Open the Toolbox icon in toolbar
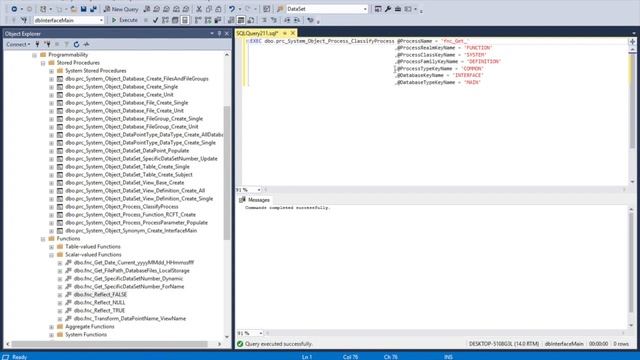 click(x=398, y=9)
